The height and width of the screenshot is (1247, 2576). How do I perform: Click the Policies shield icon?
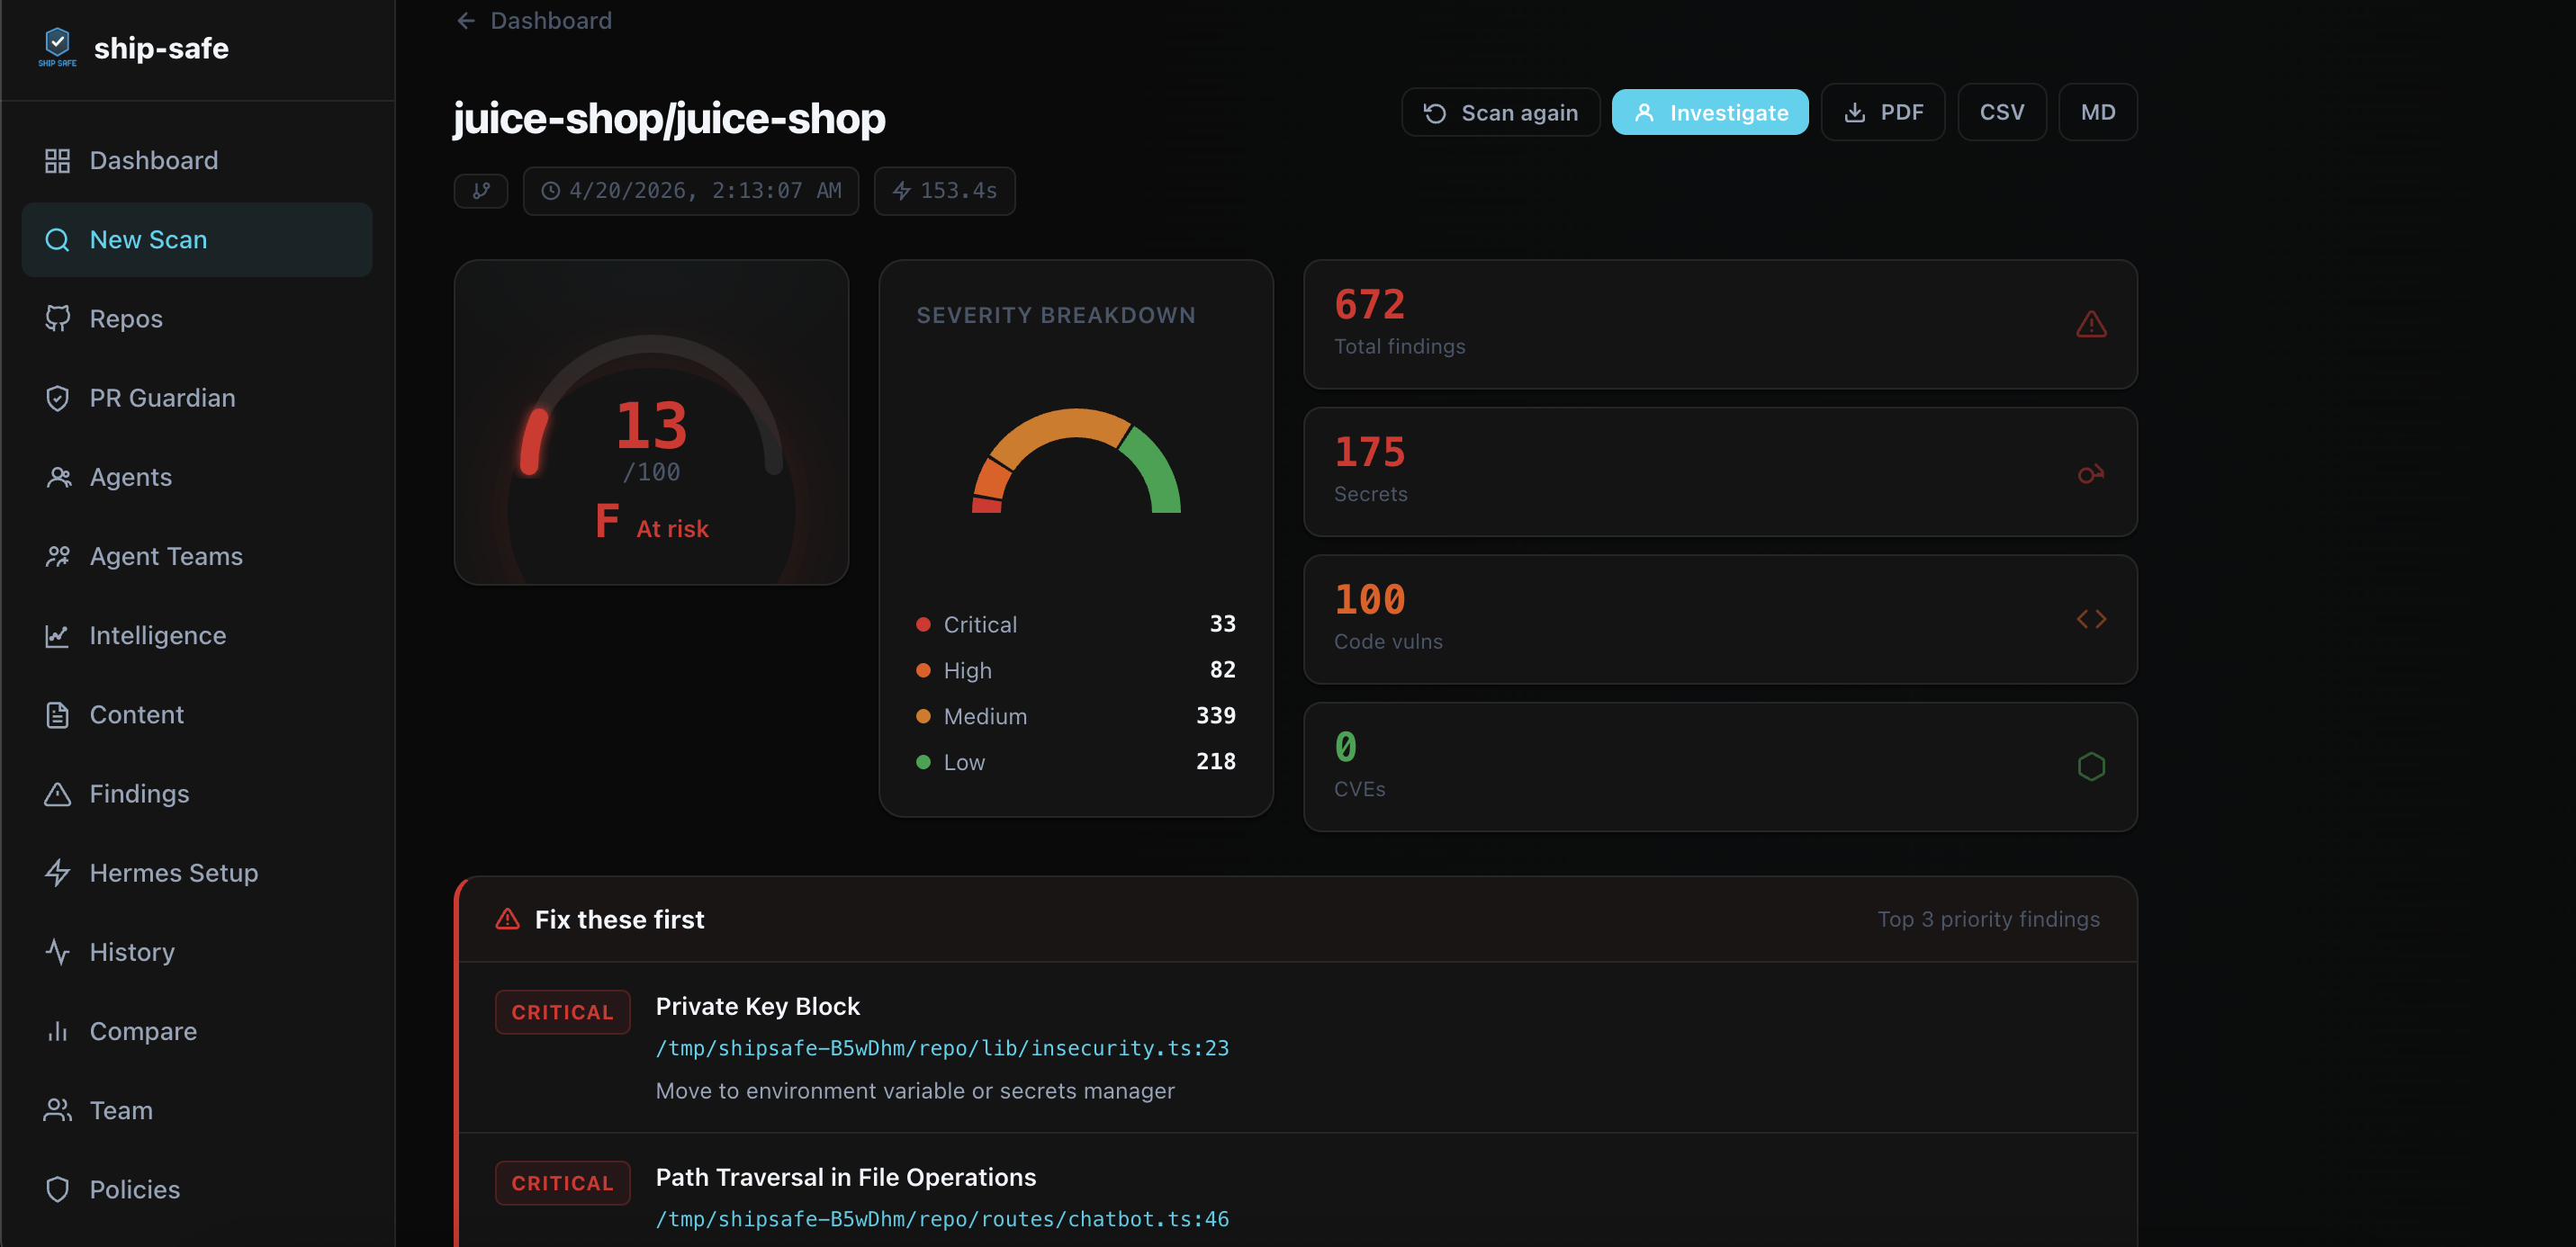[57, 1189]
